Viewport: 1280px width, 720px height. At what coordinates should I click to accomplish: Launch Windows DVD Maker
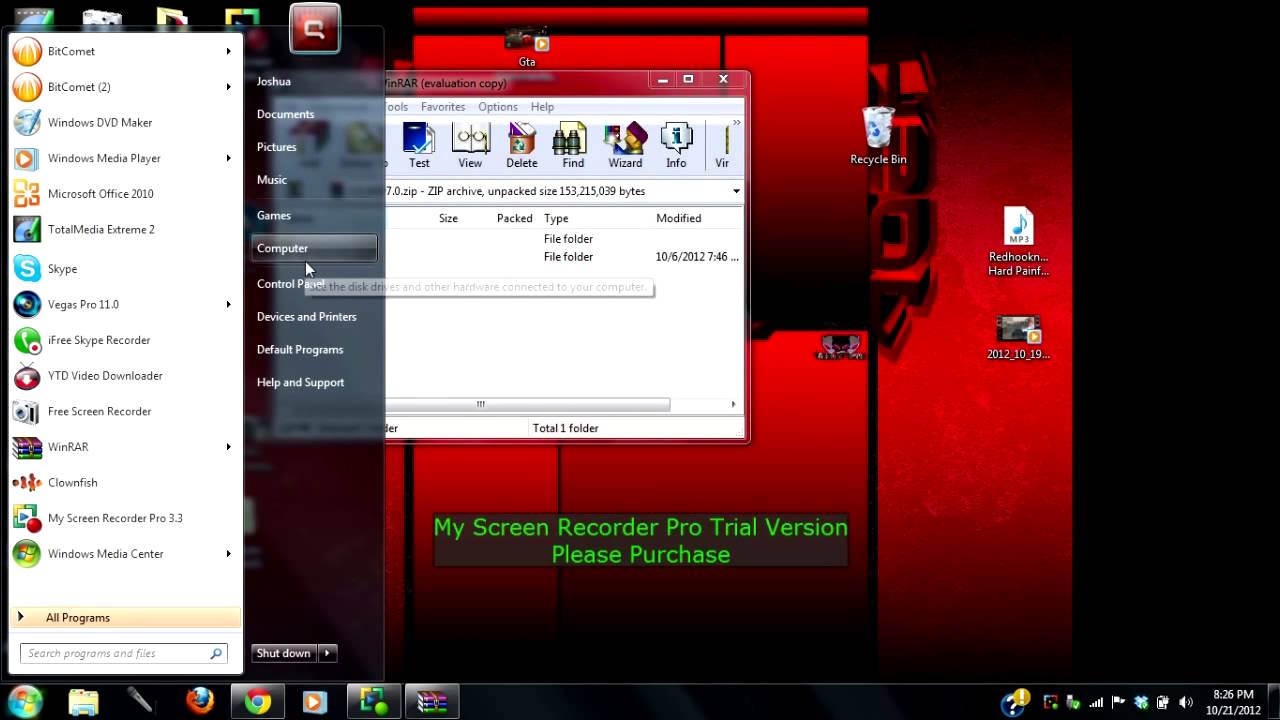[x=125, y=122]
